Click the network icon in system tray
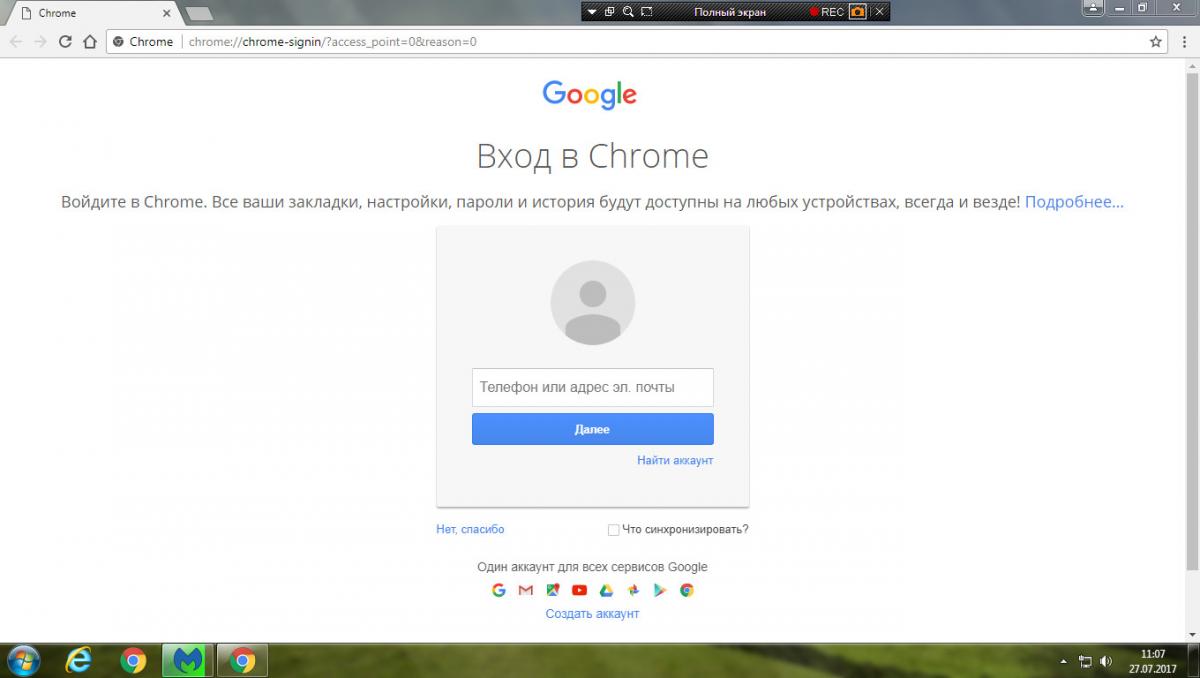The width and height of the screenshot is (1200, 678). (x=1086, y=661)
